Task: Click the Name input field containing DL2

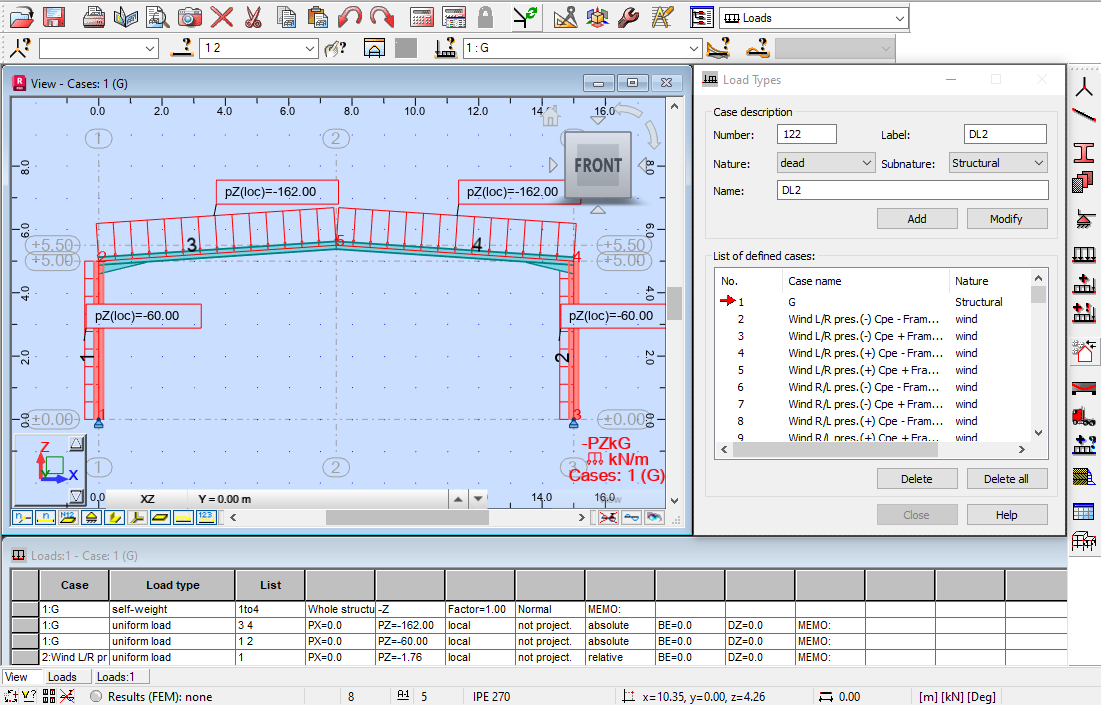Action: pyautogui.click(x=911, y=190)
